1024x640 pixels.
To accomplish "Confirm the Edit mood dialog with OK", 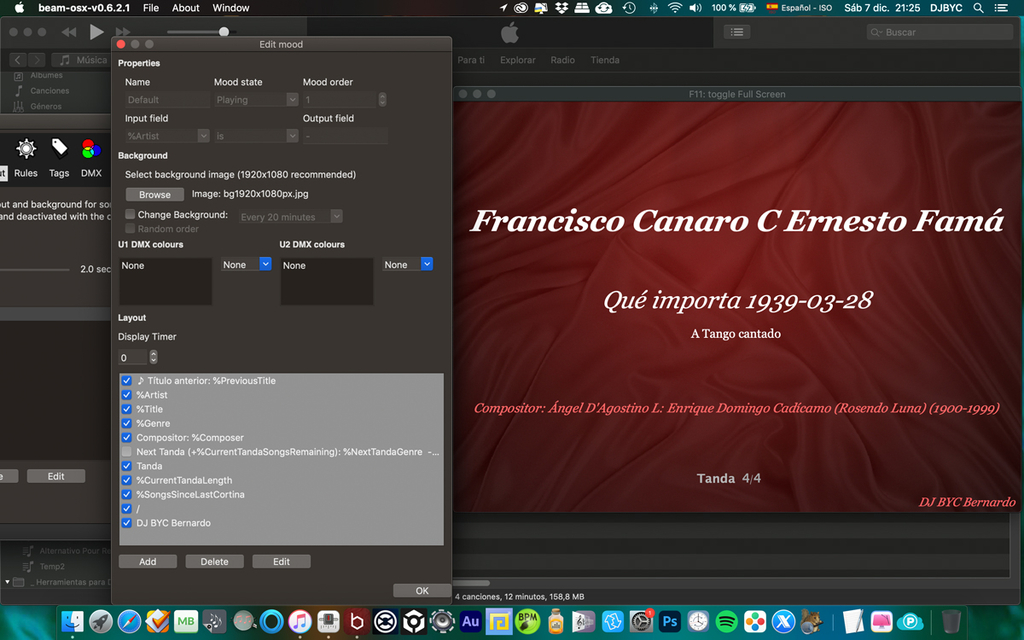I will click(x=422, y=591).
